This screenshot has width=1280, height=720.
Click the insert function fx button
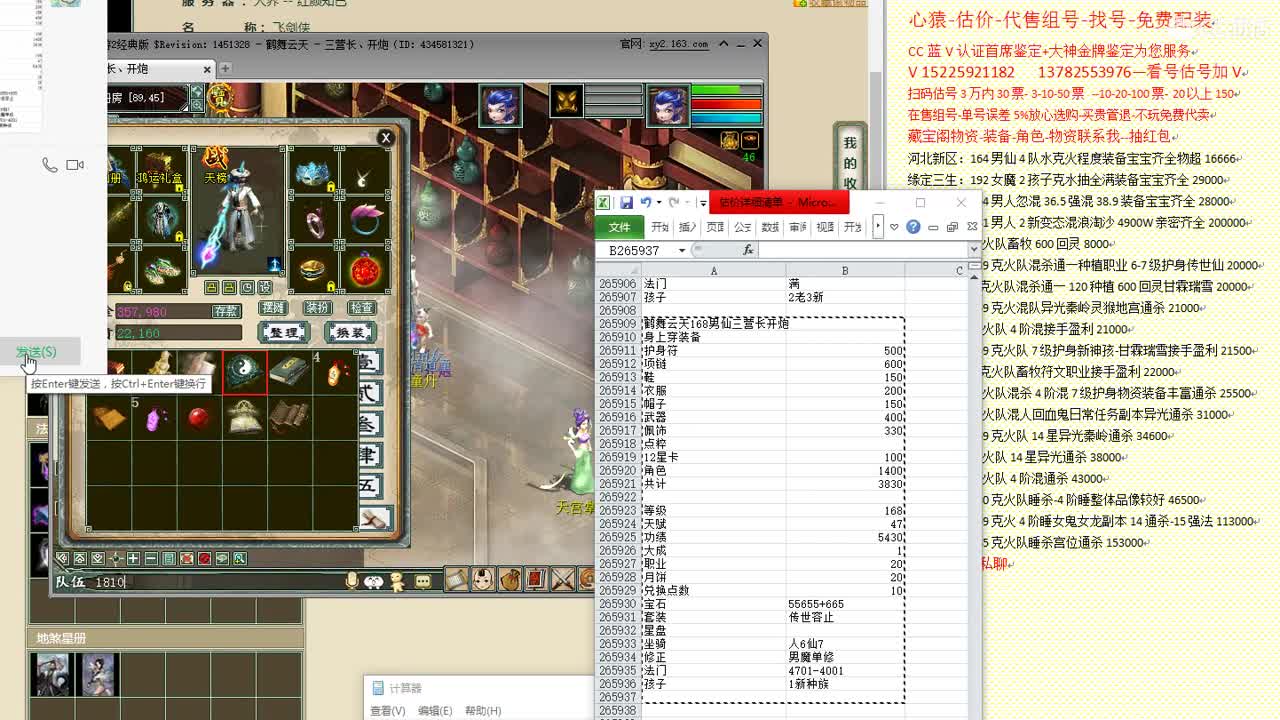[x=747, y=250]
